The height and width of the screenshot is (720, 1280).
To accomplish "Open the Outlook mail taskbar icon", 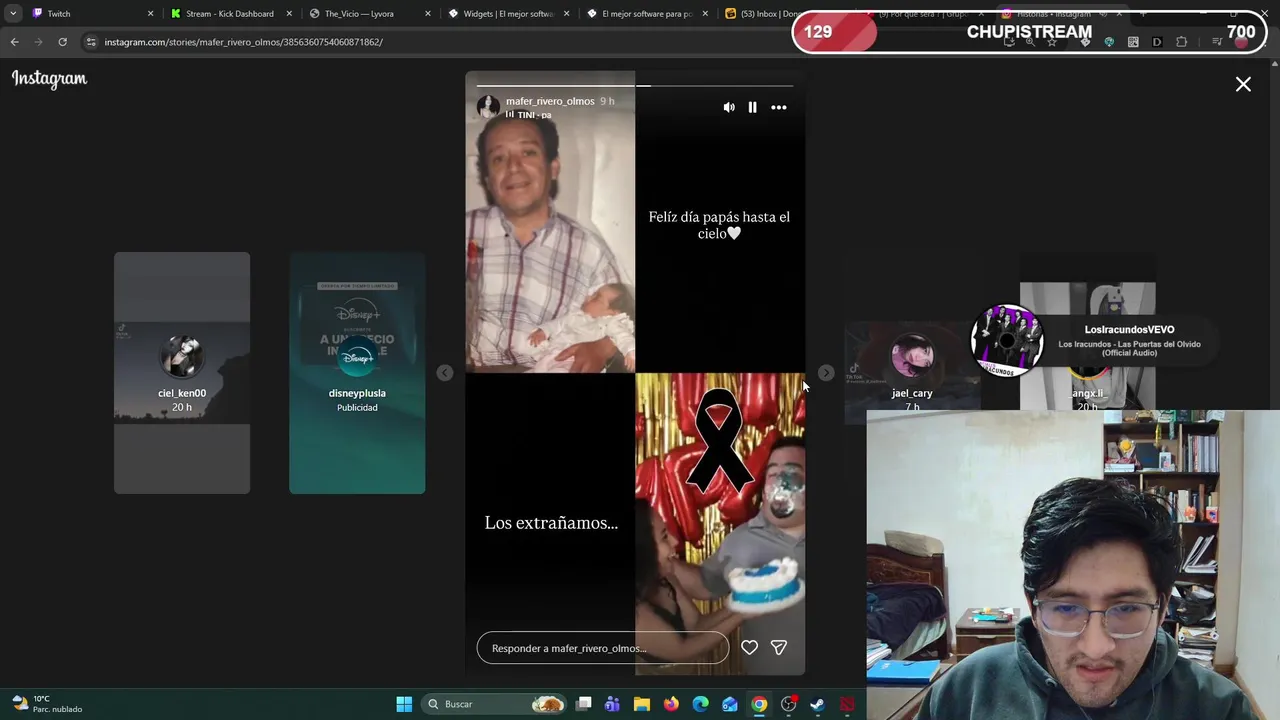I will pyautogui.click(x=730, y=704).
